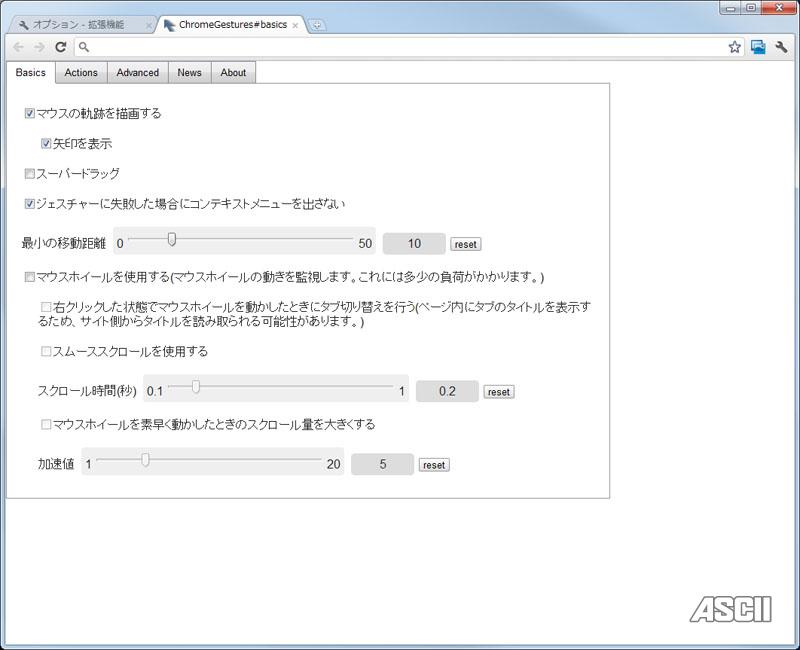This screenshot has height=650, width=800.
Task: Toggle ジェスチャーに失敗した場合 context menu checkbox
Action: click(30, 204)
